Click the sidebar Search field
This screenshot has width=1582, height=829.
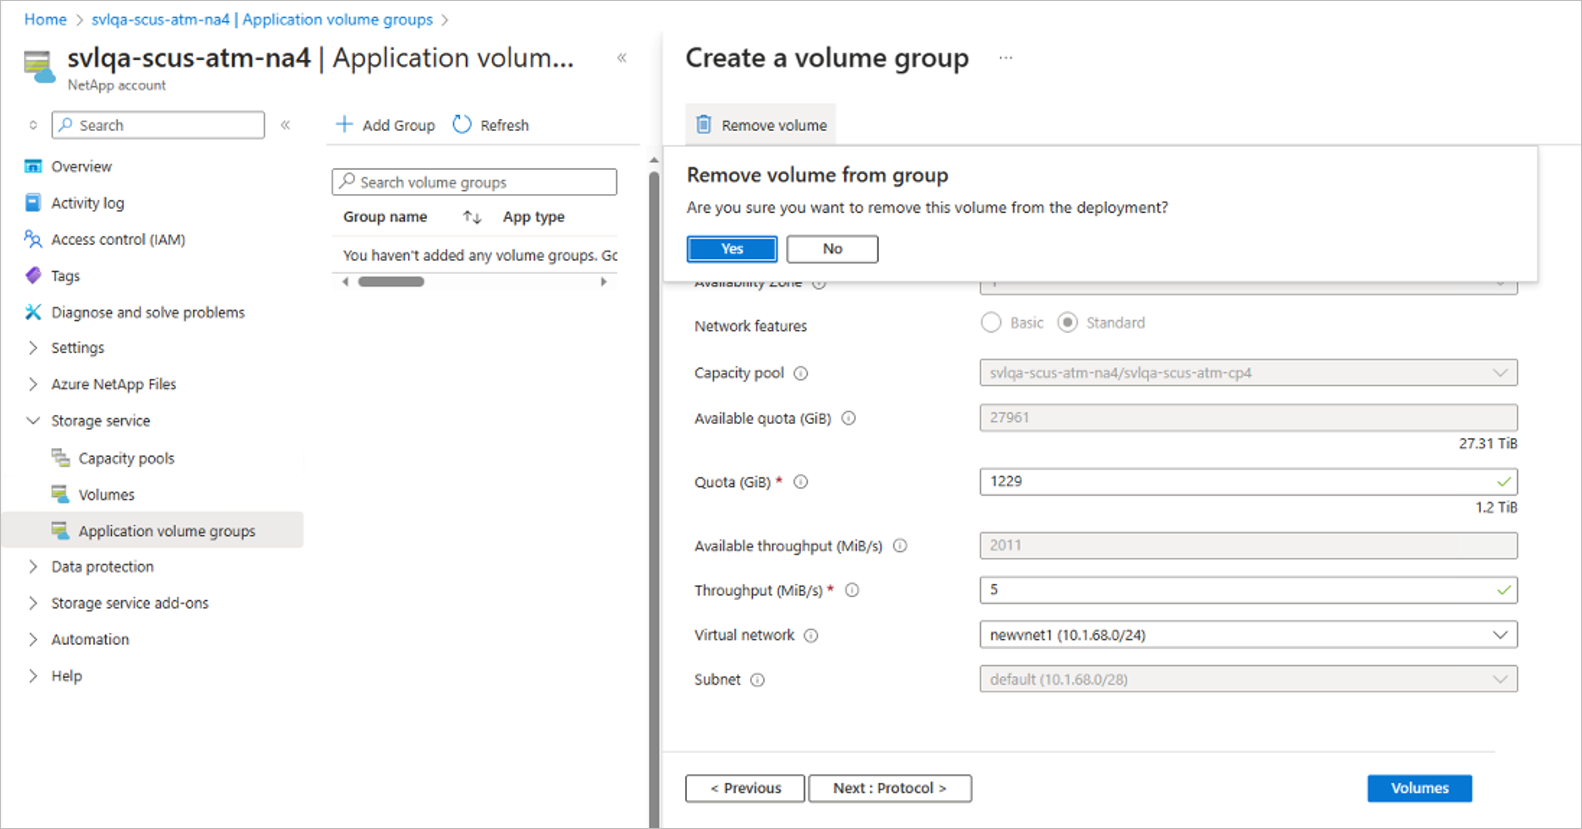[x=159, y=125]
